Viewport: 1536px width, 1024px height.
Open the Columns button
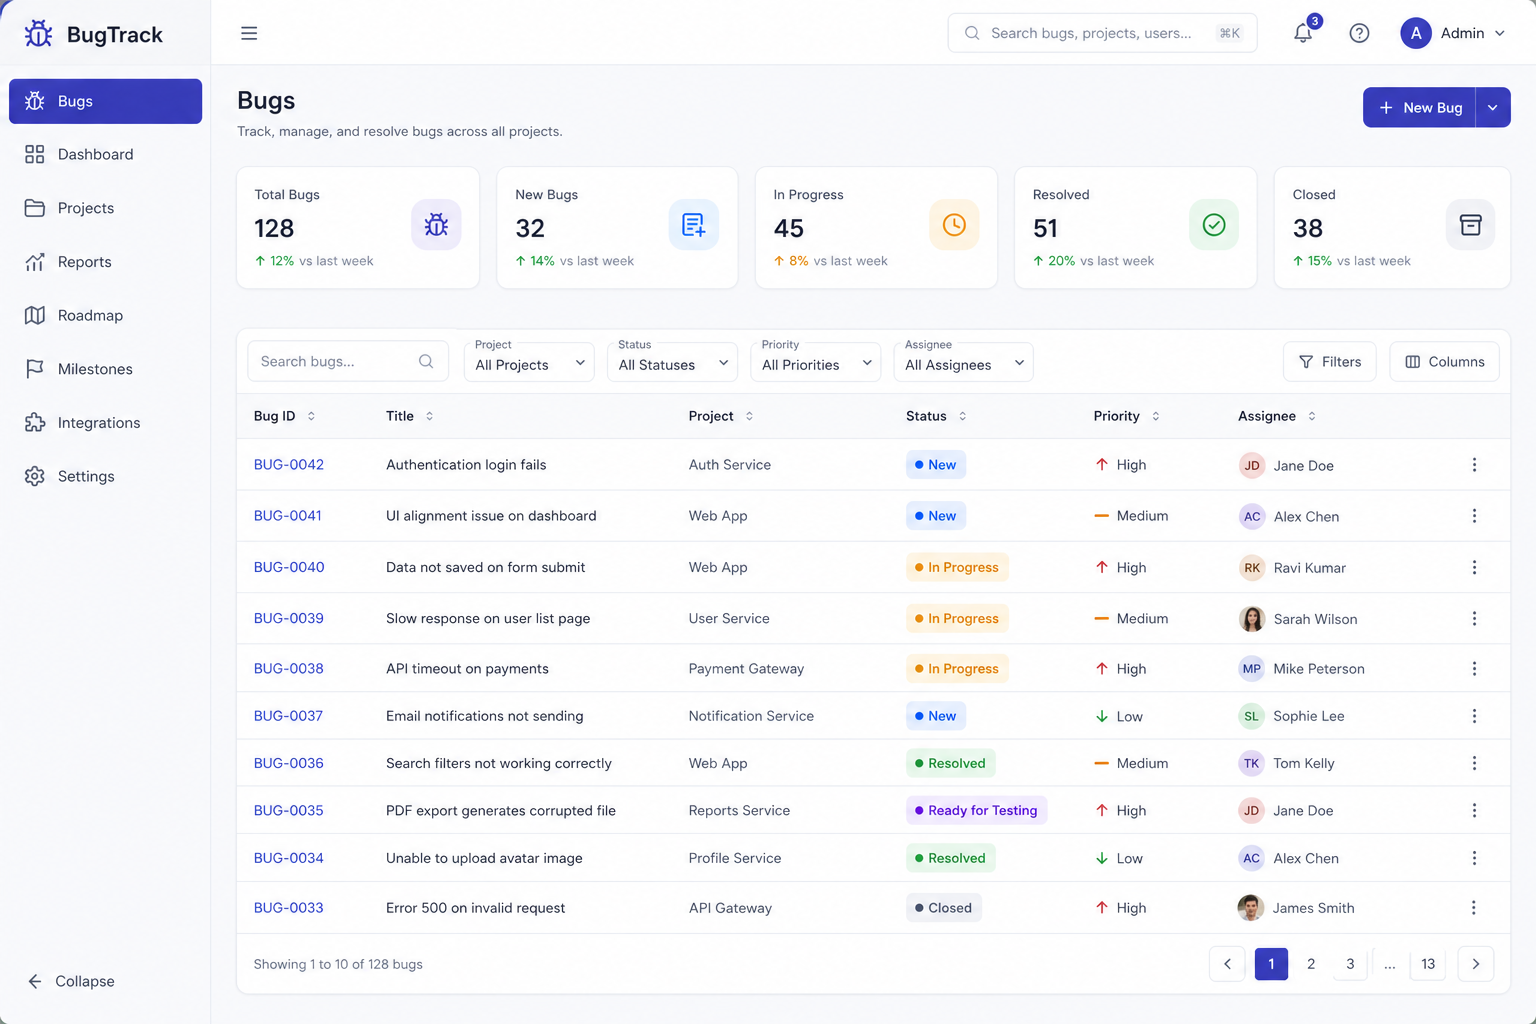pos(1444,362)
